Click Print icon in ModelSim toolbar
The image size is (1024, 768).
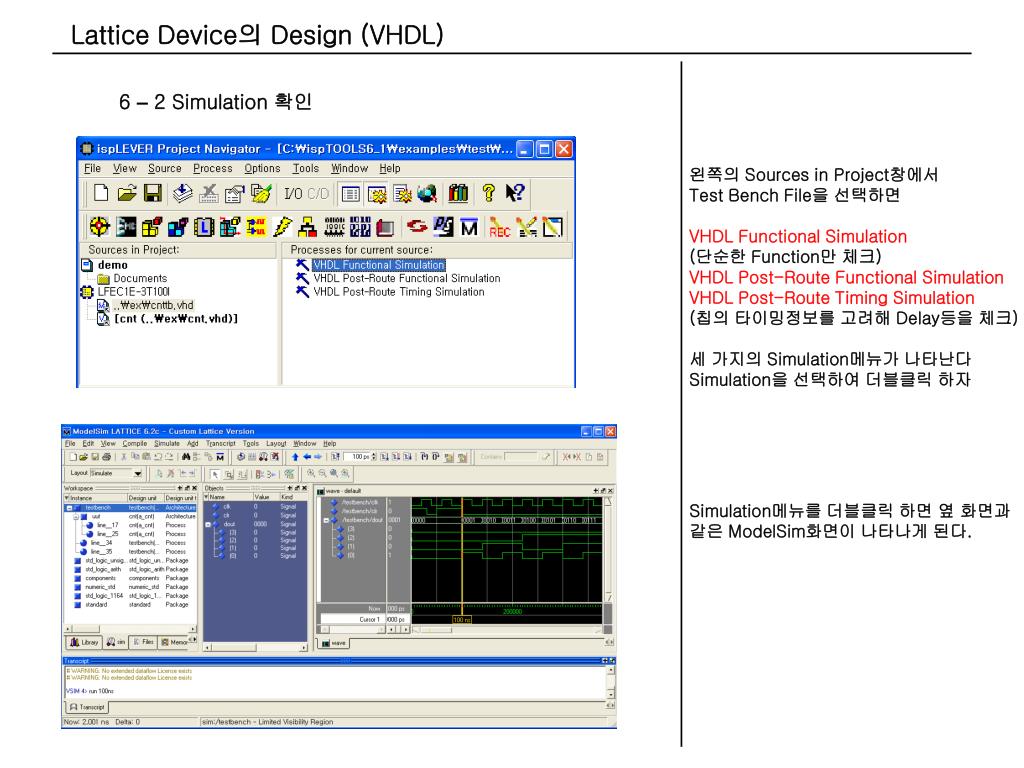pyautogui.click(x=106, y=456)
